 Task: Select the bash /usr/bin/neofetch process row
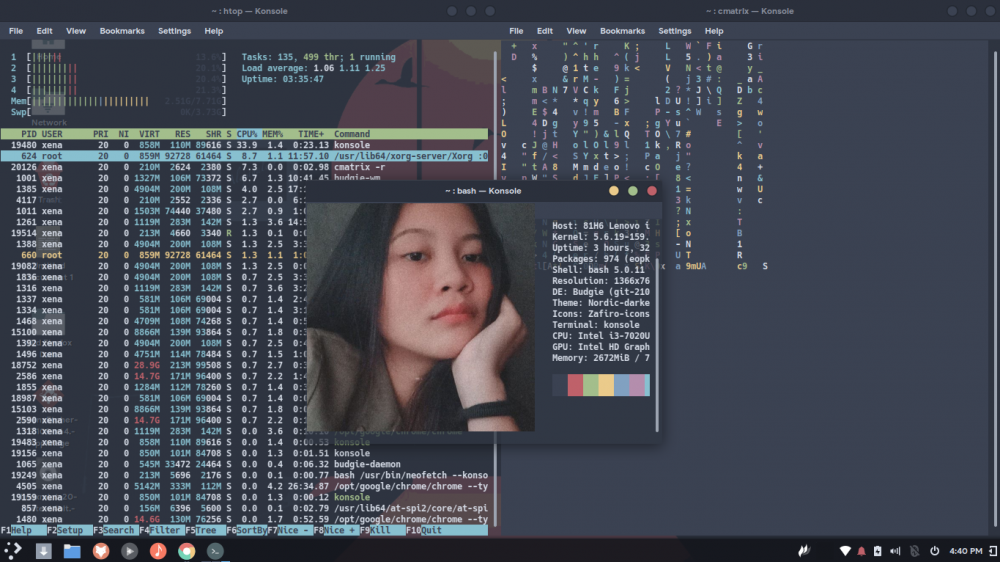point(244,475)
